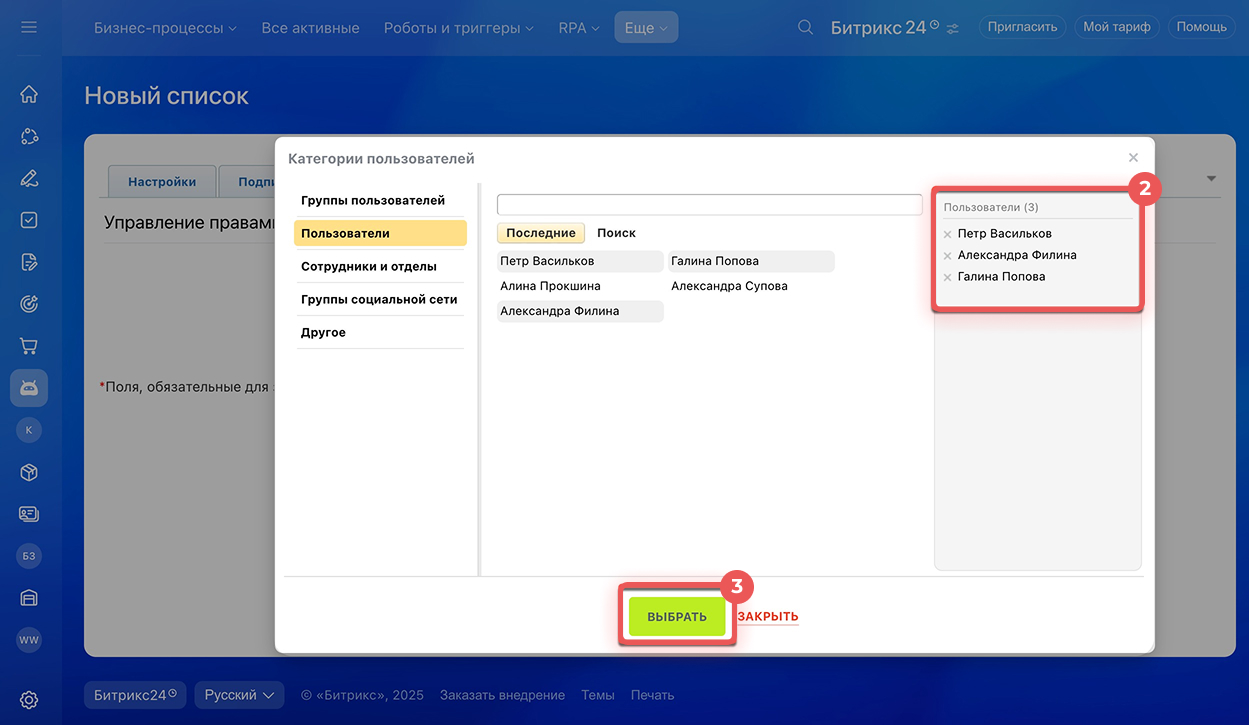
Task: Select Александра Супова in recent list
Action: [x=751, y=286]
